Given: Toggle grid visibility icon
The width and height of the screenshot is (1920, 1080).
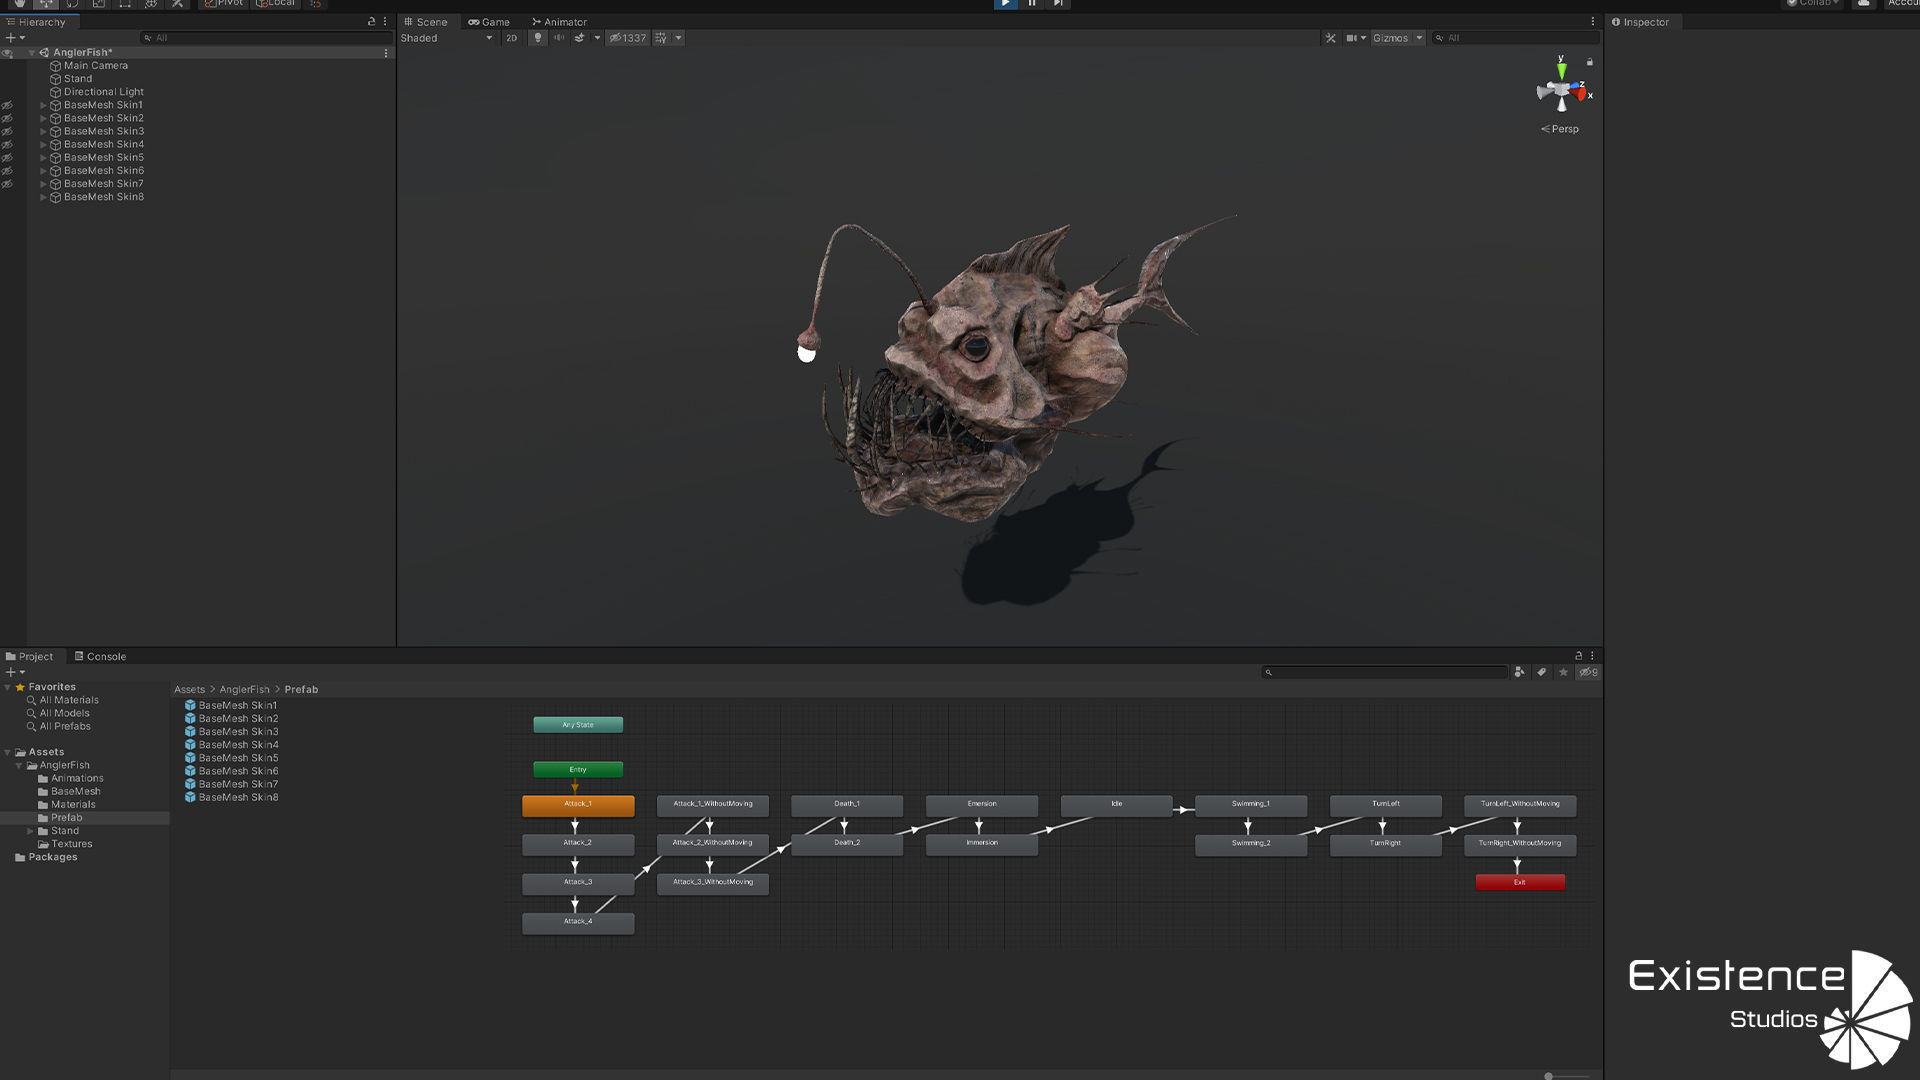Looking at the screenshot, I should point(661,38).
